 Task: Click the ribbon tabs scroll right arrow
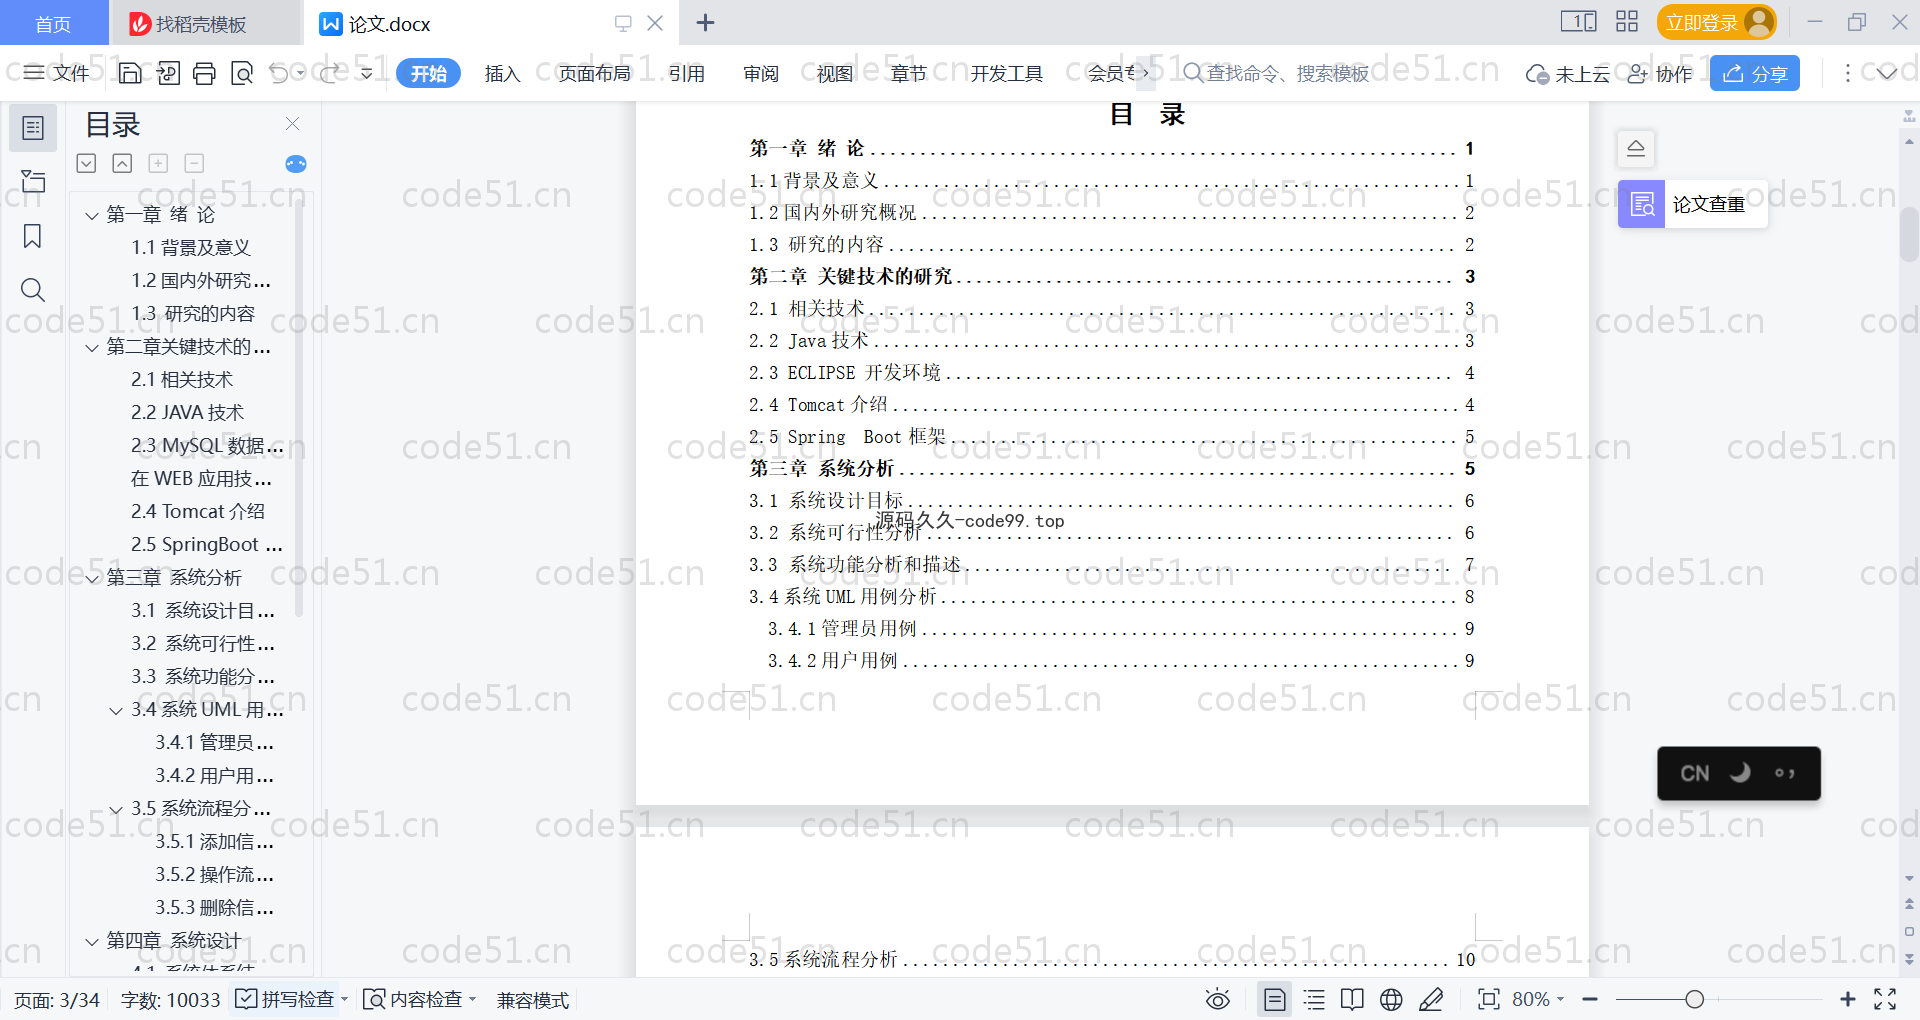click(x=1145, y=73)
